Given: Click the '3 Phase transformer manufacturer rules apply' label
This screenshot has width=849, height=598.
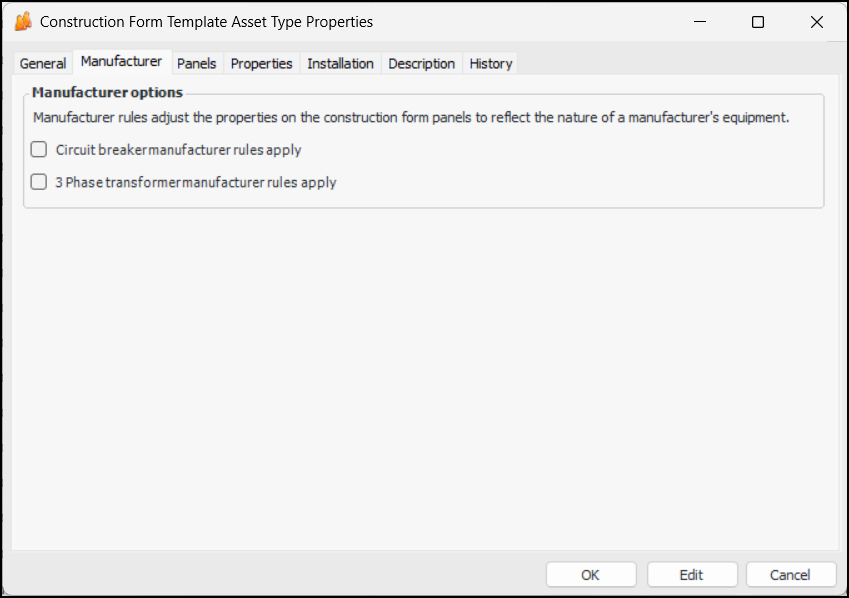Looking at the screenshot, I should click(196, 183).
